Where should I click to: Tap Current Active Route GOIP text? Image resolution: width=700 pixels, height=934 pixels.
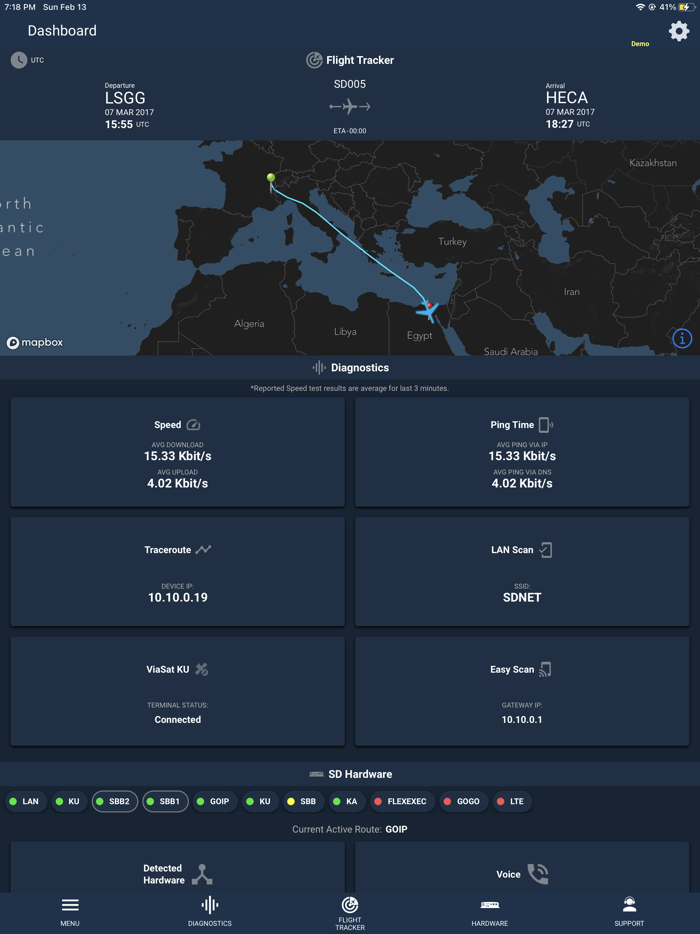tap(350, 829)
